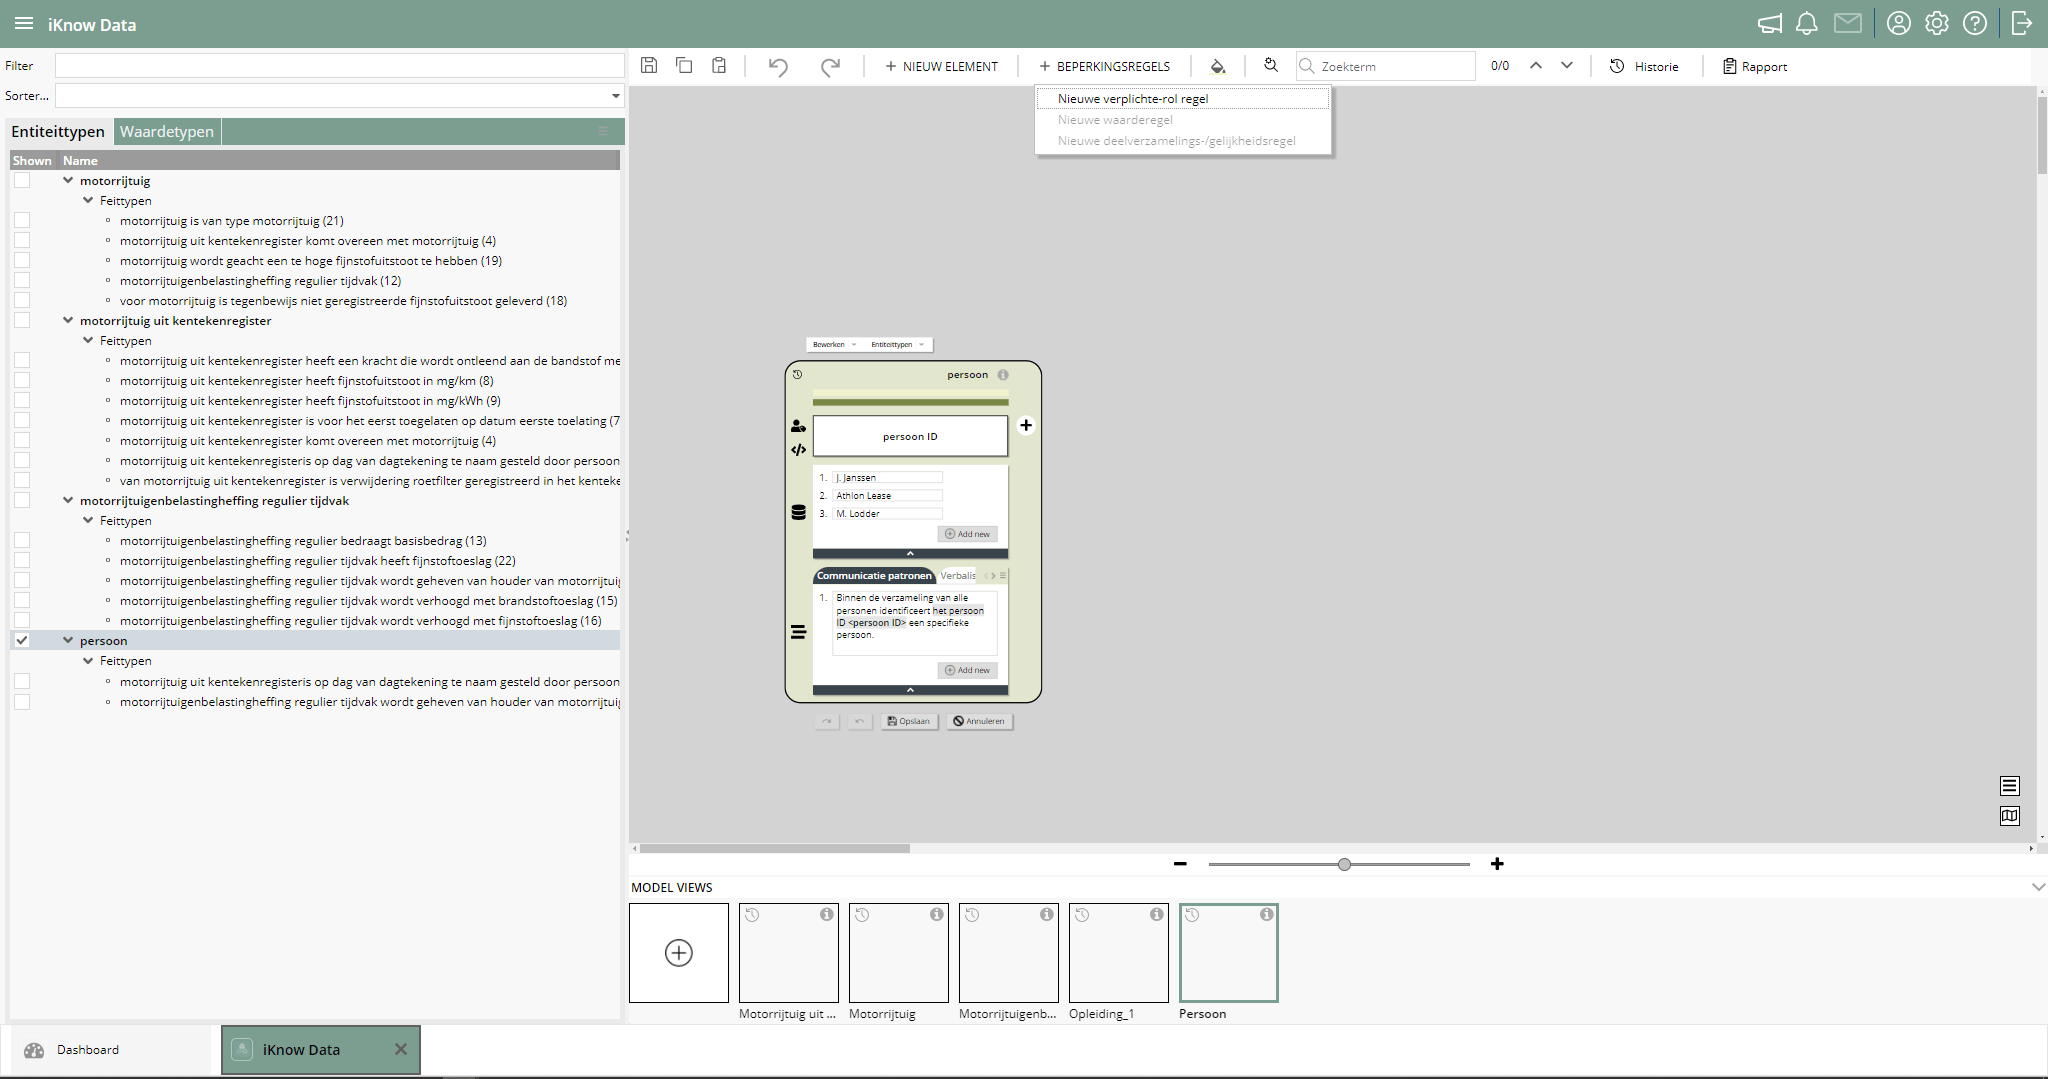Check Shown for regulier bedraagt basisbedrag (13)

22,540
